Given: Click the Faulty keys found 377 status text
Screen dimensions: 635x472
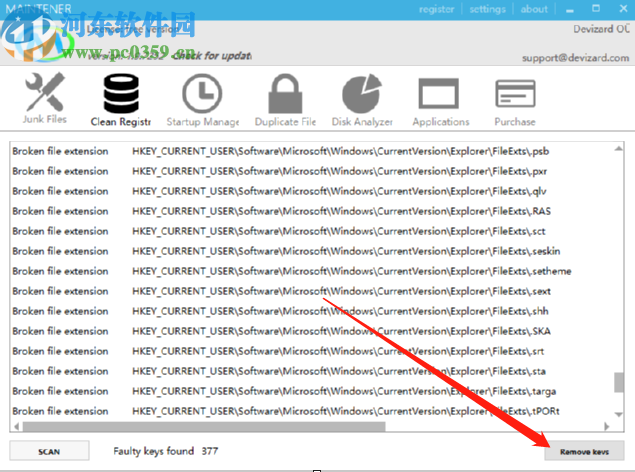Looking at the screenshot, I should point(166,451).
